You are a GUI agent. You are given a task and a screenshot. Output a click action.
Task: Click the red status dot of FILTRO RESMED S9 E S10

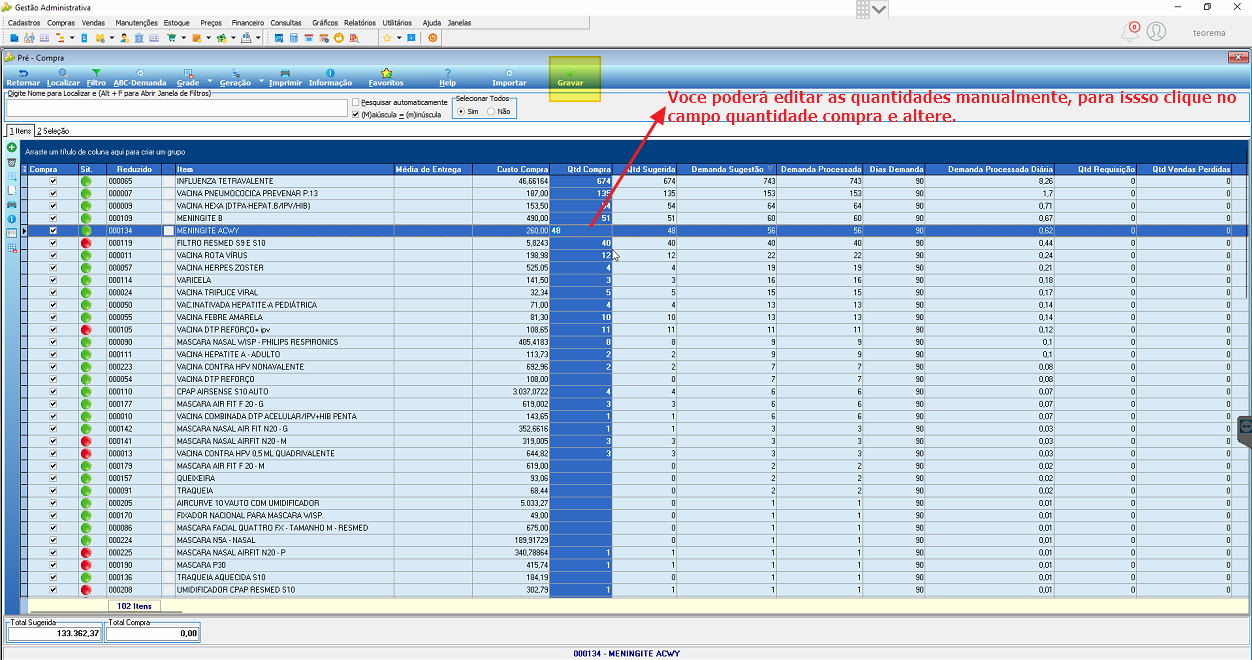tap(86, 243)
